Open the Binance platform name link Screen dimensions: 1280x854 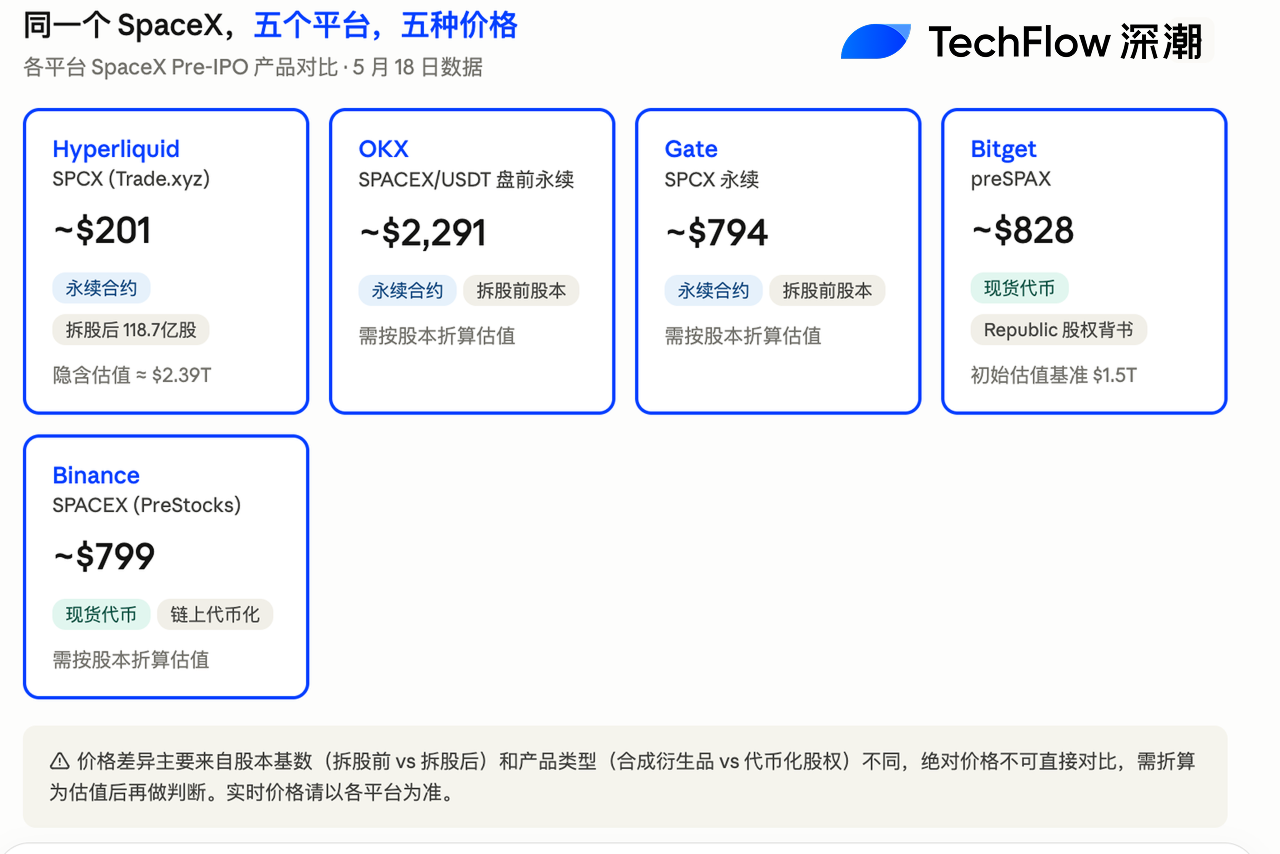96,475
